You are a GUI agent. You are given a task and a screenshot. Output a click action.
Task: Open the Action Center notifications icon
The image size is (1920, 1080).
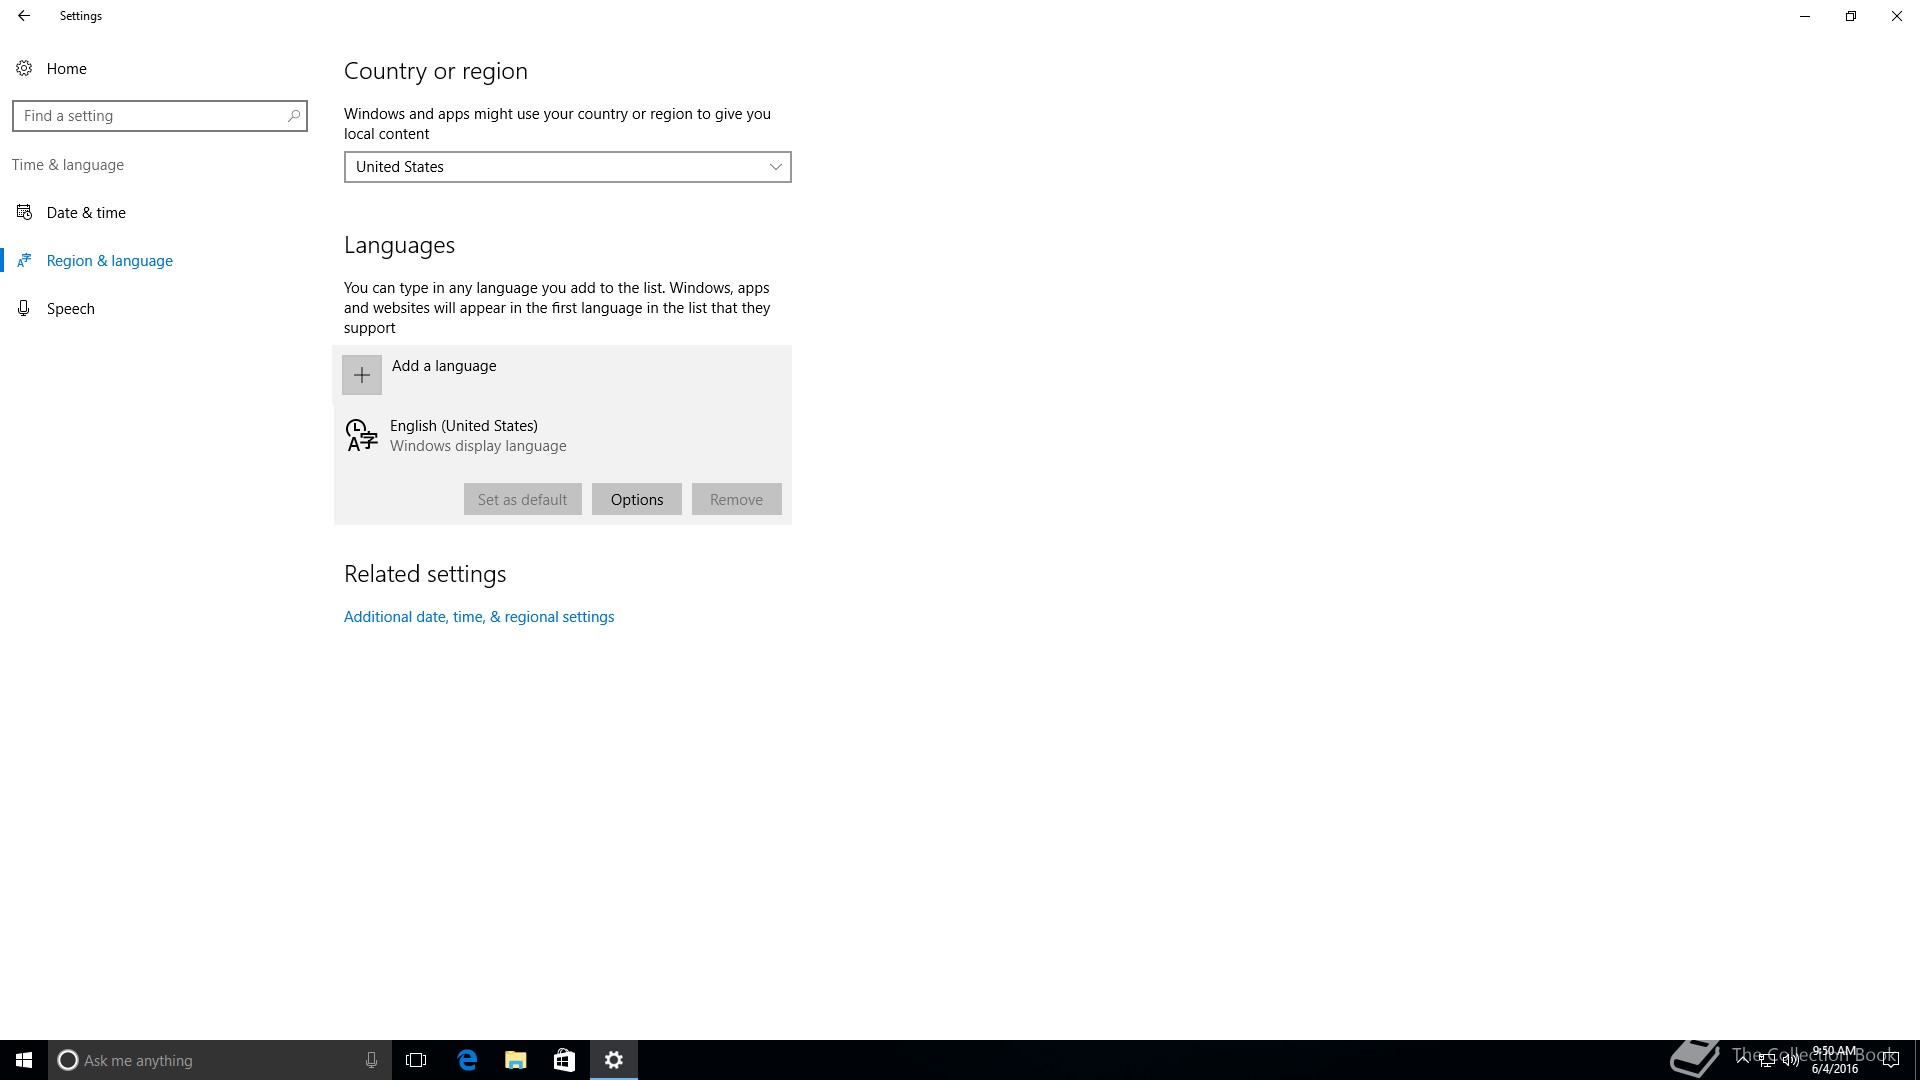(1890, 1060)
